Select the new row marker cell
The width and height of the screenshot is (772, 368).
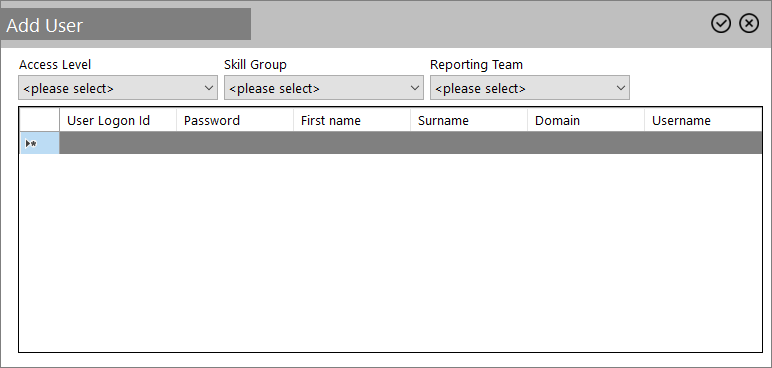39,143
